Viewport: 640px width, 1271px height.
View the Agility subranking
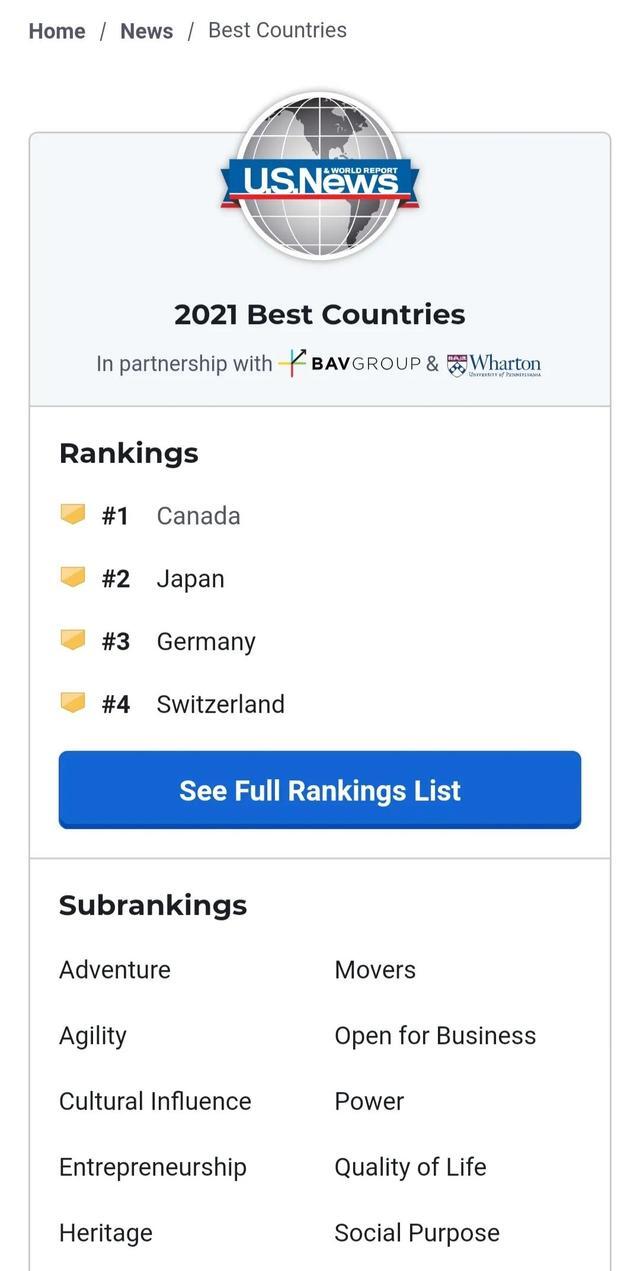click(x=93, y=1036)
